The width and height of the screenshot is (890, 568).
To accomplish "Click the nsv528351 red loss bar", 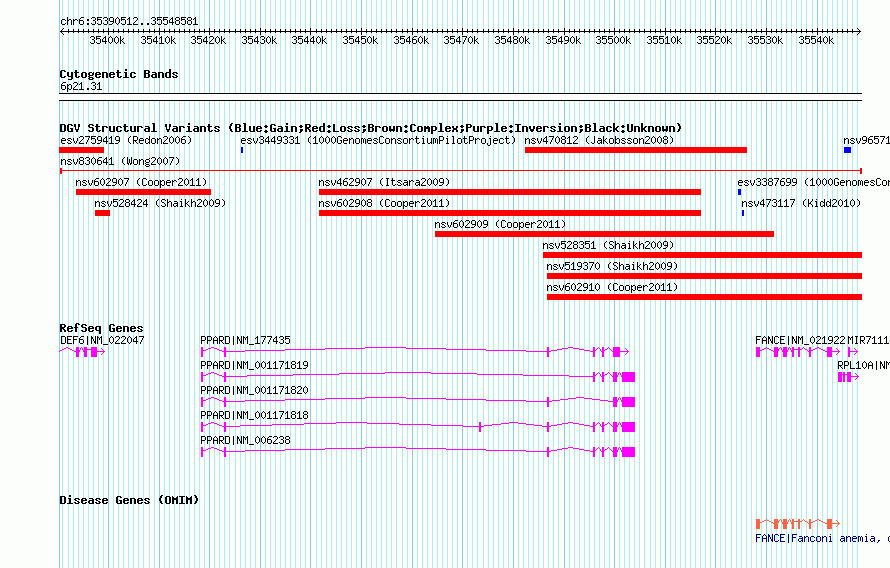I will 702,255.
